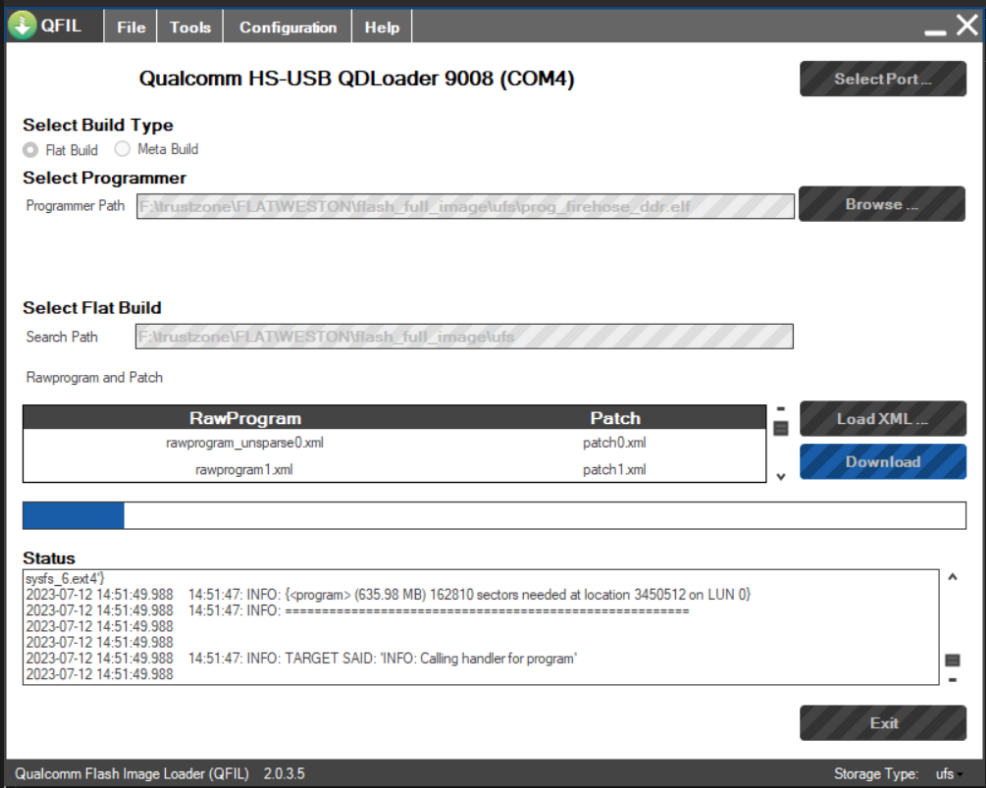Click the Status log scrollbar thumb
986x788 pixels.
[x=953, y=660]
